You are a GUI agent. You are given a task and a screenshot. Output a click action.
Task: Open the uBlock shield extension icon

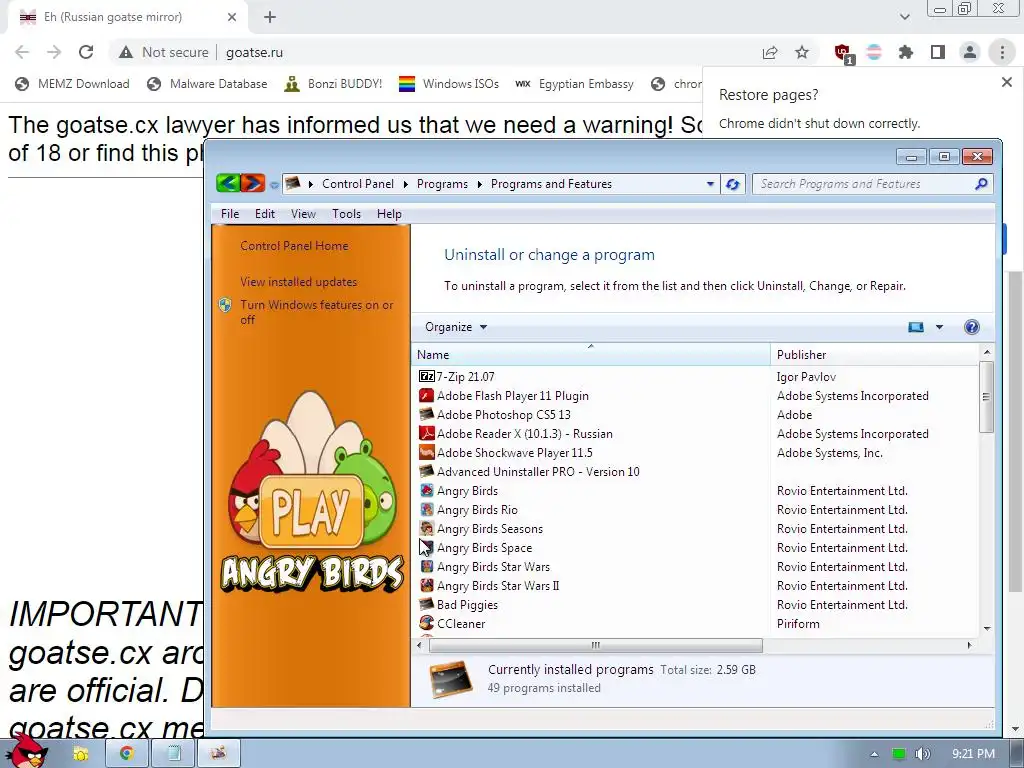click(x=842, y=53)
